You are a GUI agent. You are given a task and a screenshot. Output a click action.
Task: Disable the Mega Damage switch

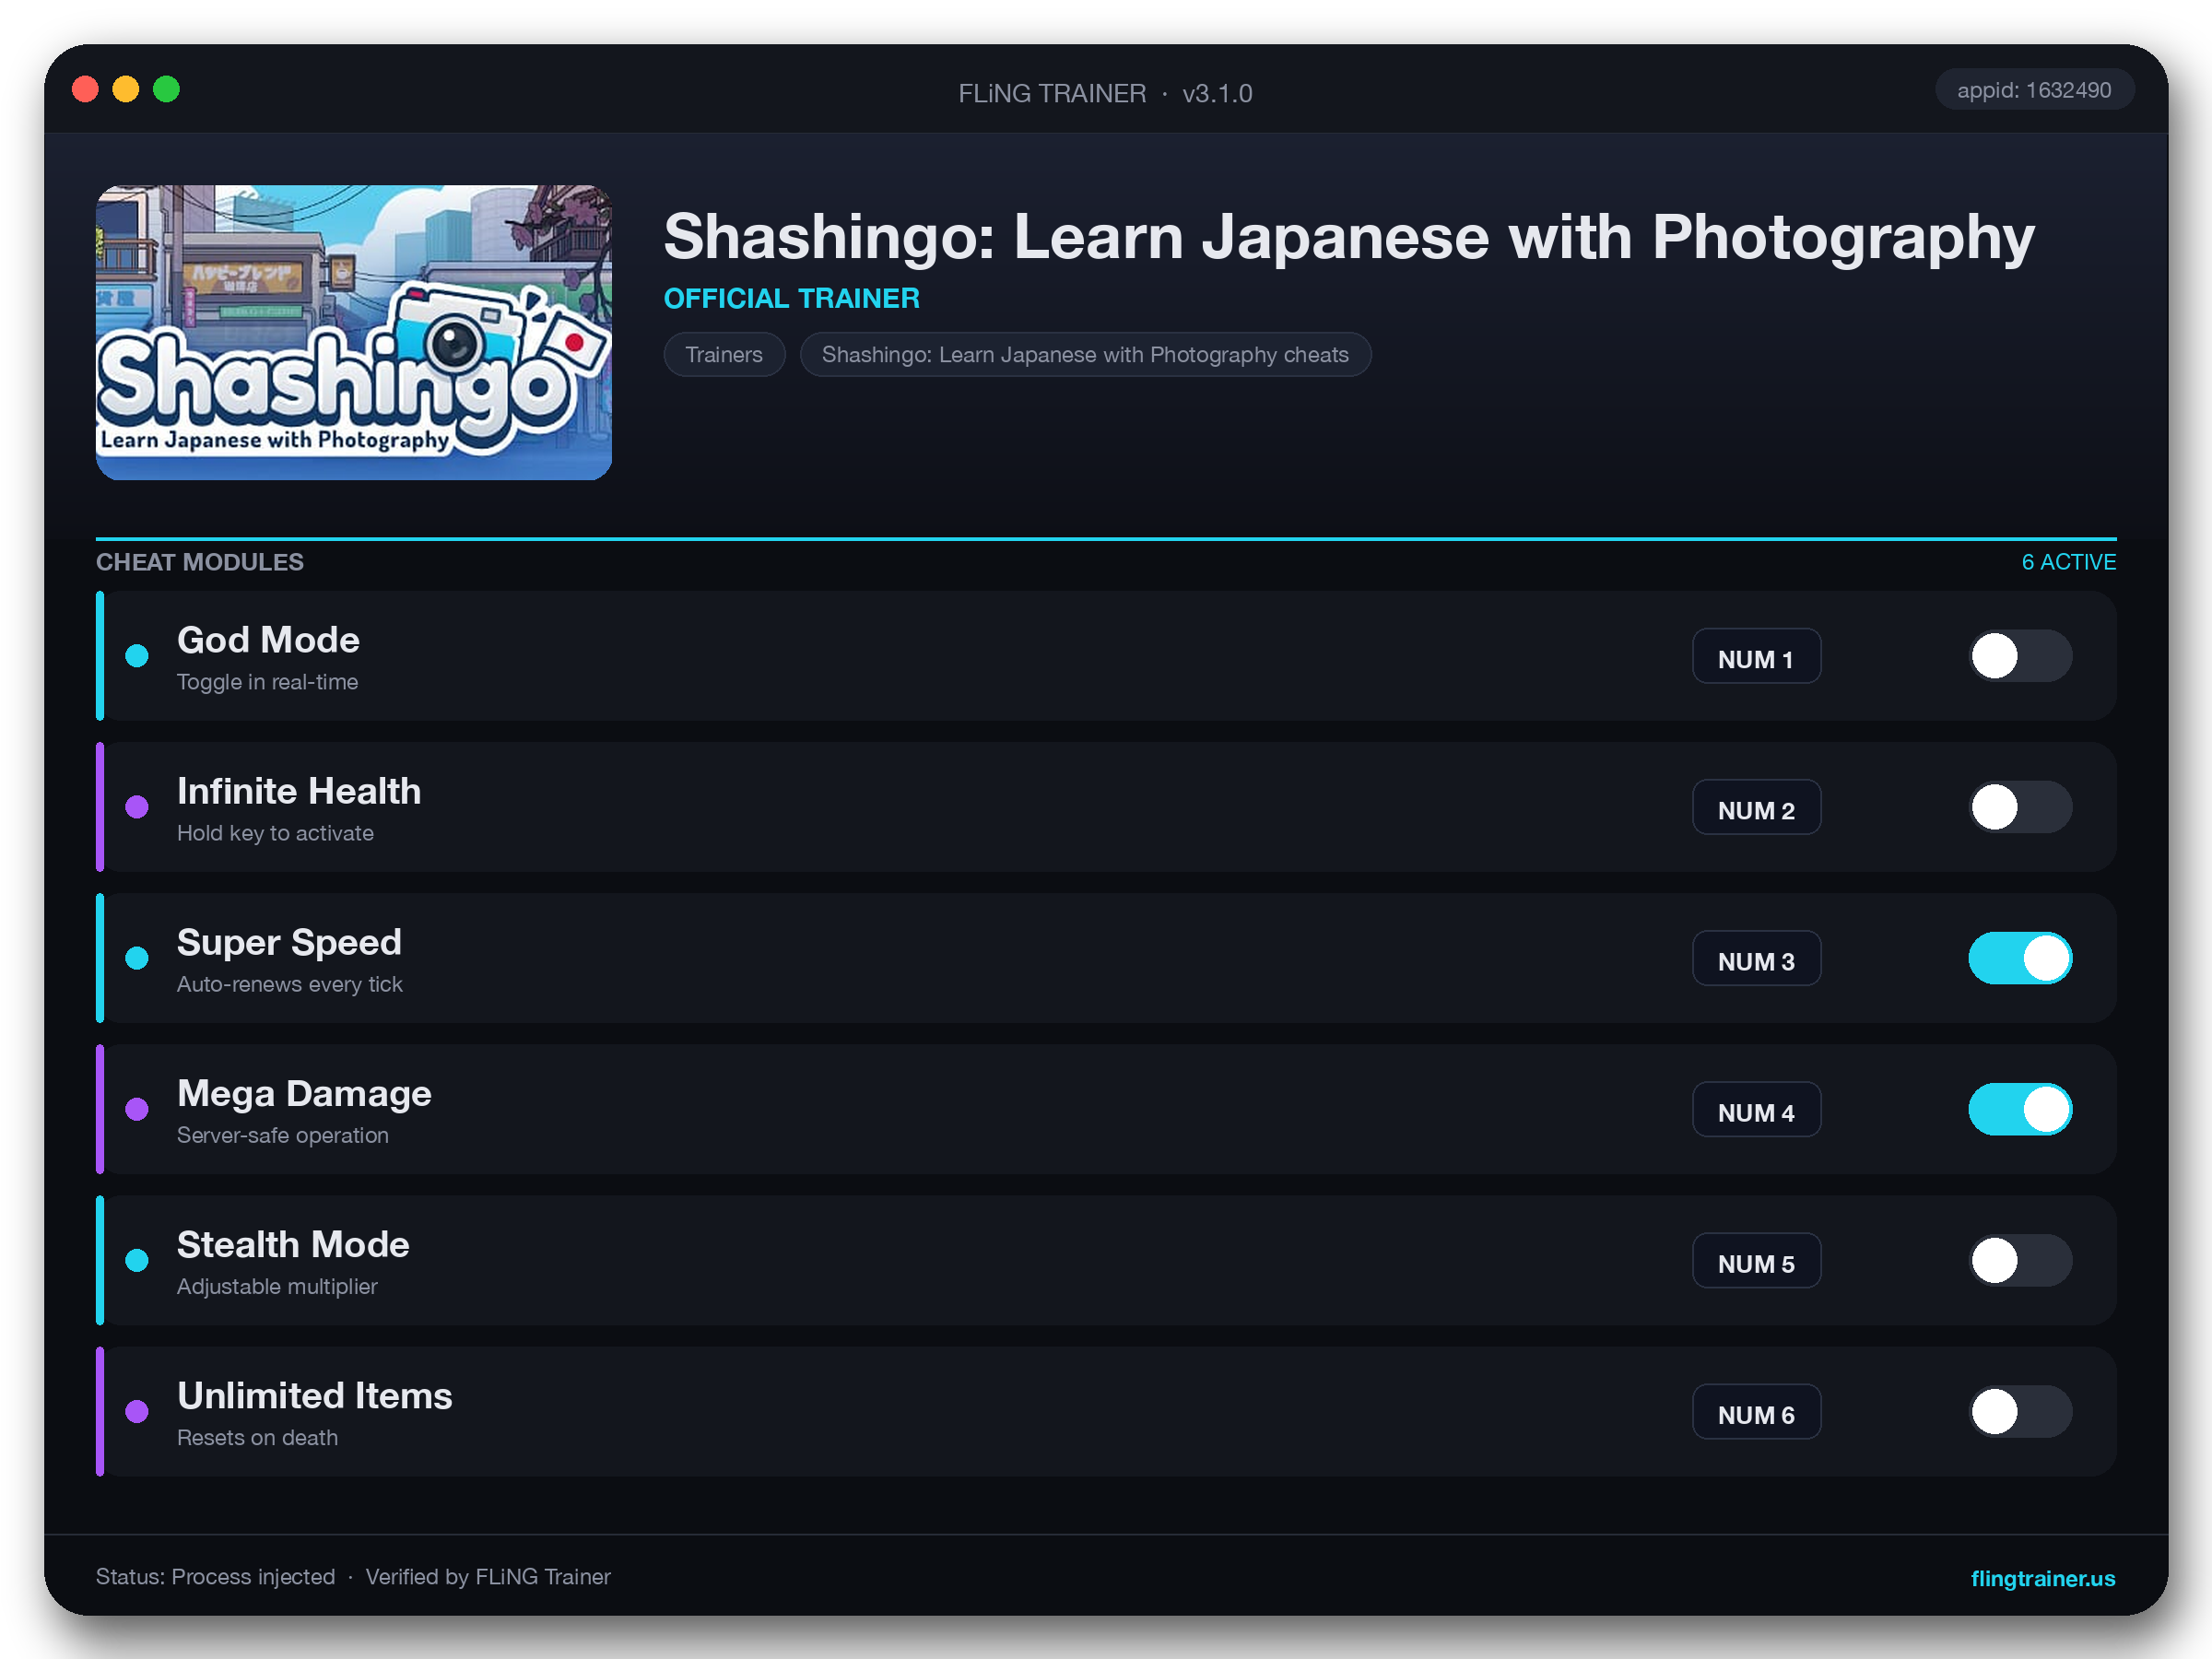2020,1109
